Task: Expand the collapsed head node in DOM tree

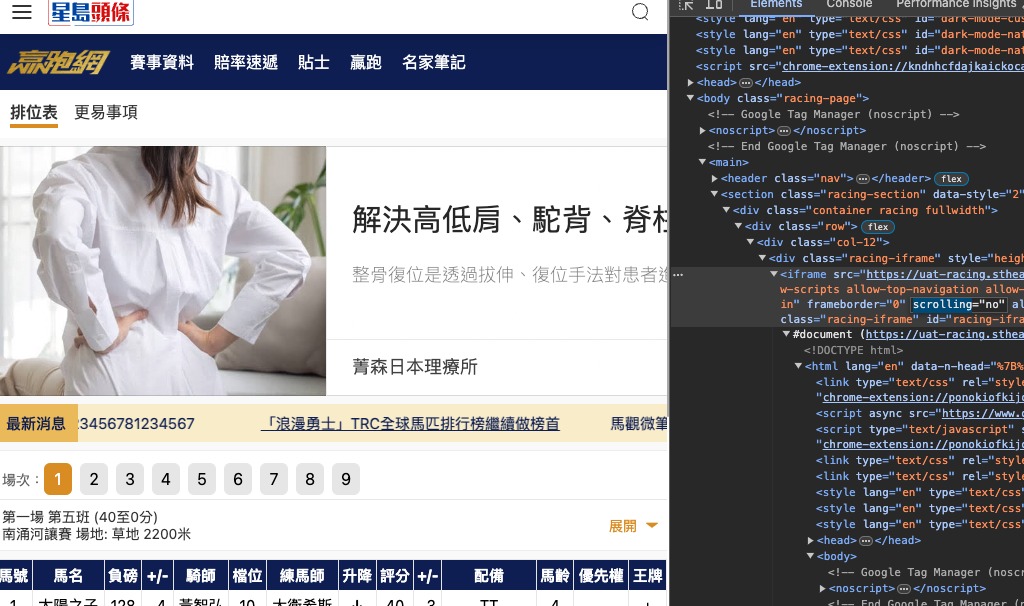Action: [x=691, y=83]
